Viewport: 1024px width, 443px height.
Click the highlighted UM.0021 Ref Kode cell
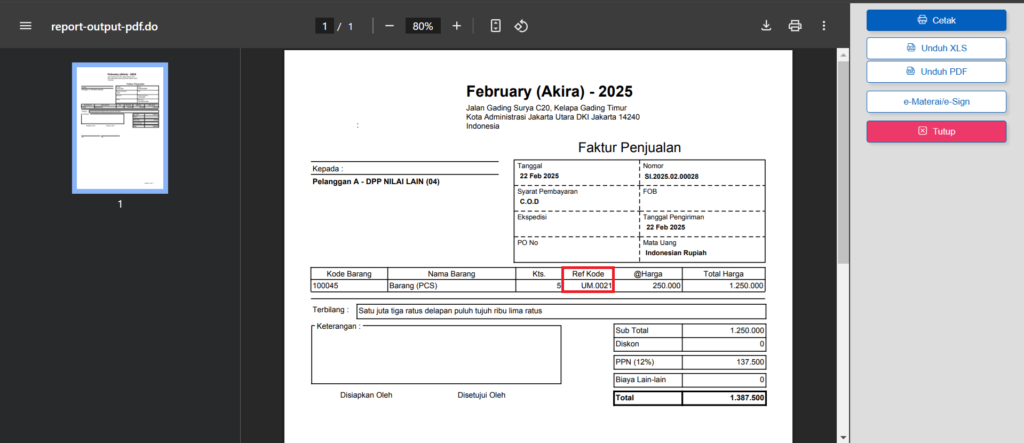[x=588, y=285]
